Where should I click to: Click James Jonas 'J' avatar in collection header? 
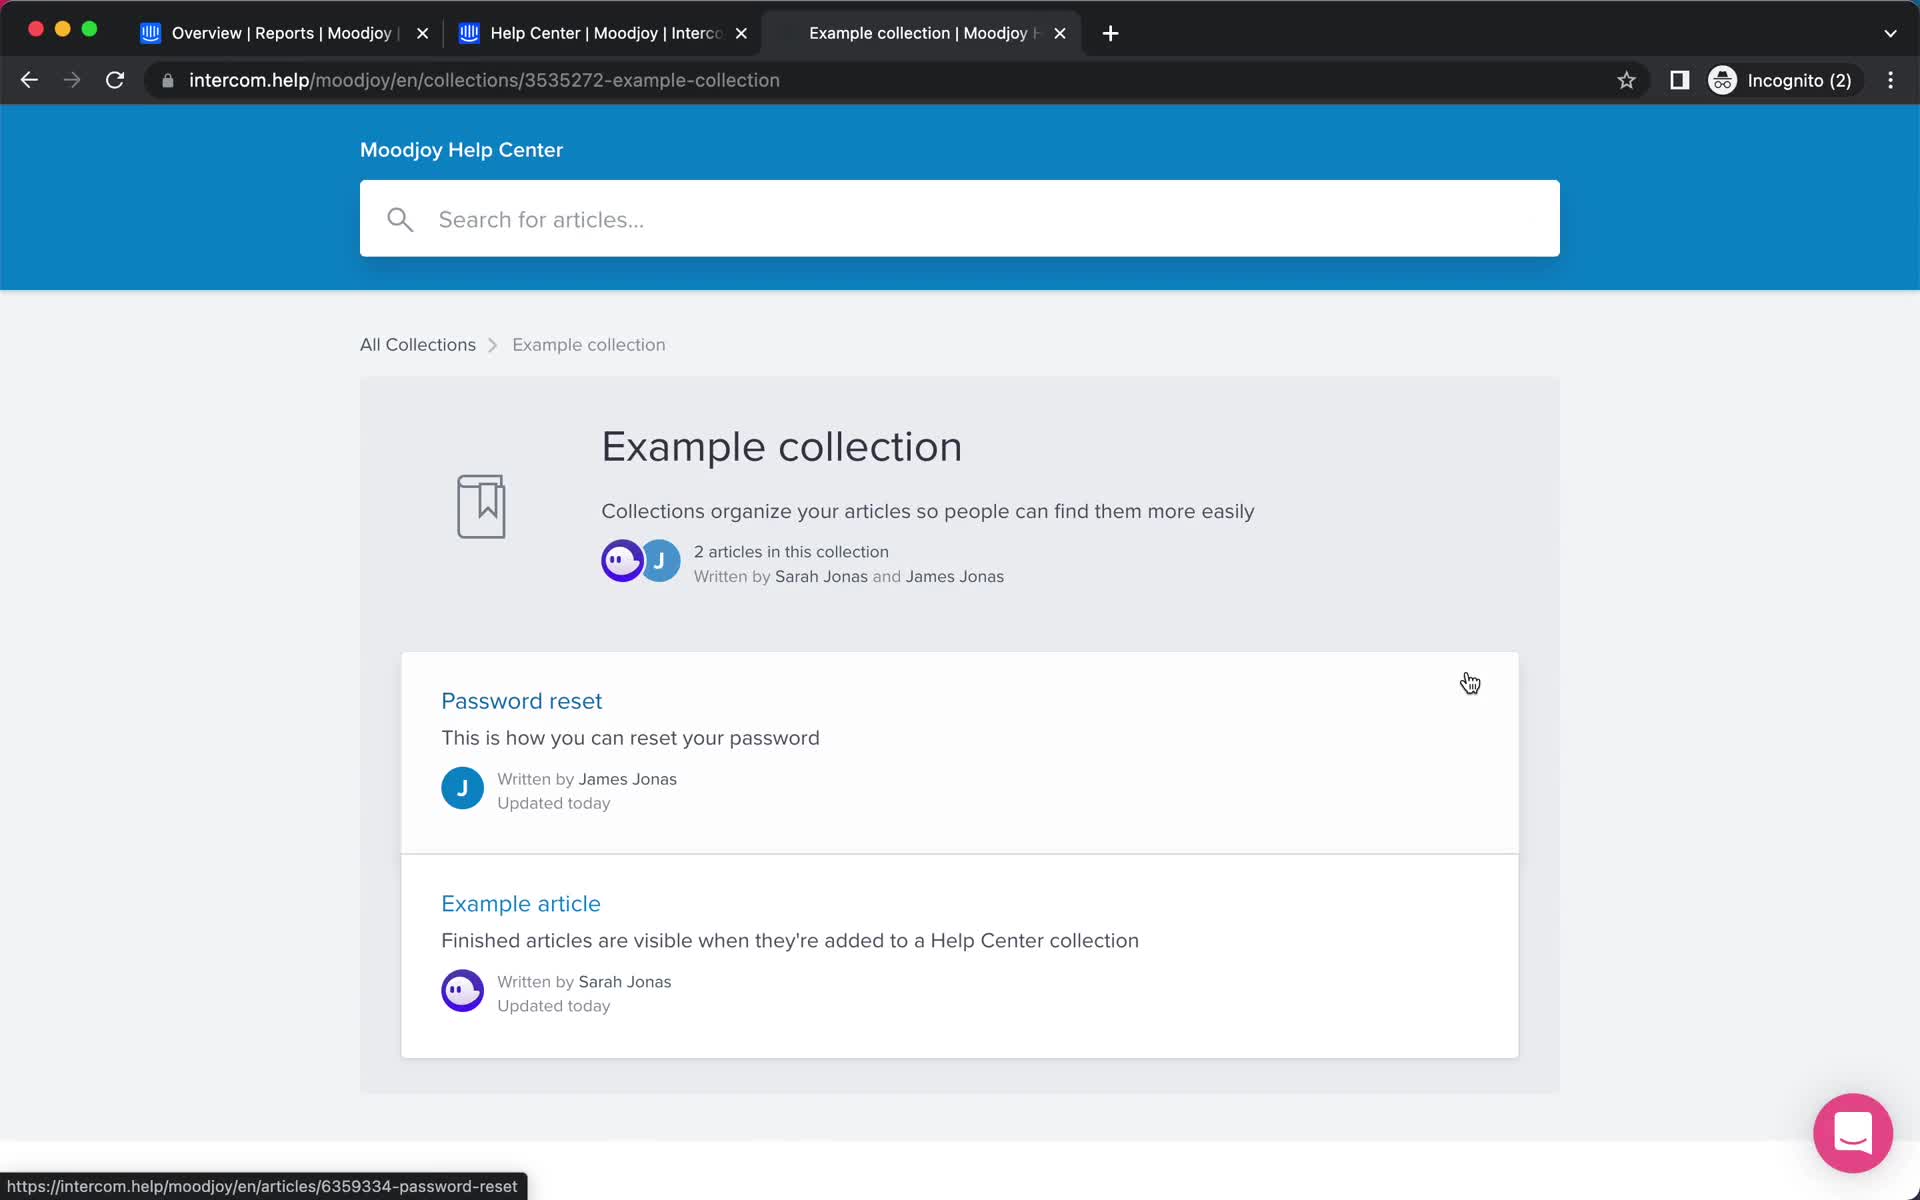pos(661,561)
